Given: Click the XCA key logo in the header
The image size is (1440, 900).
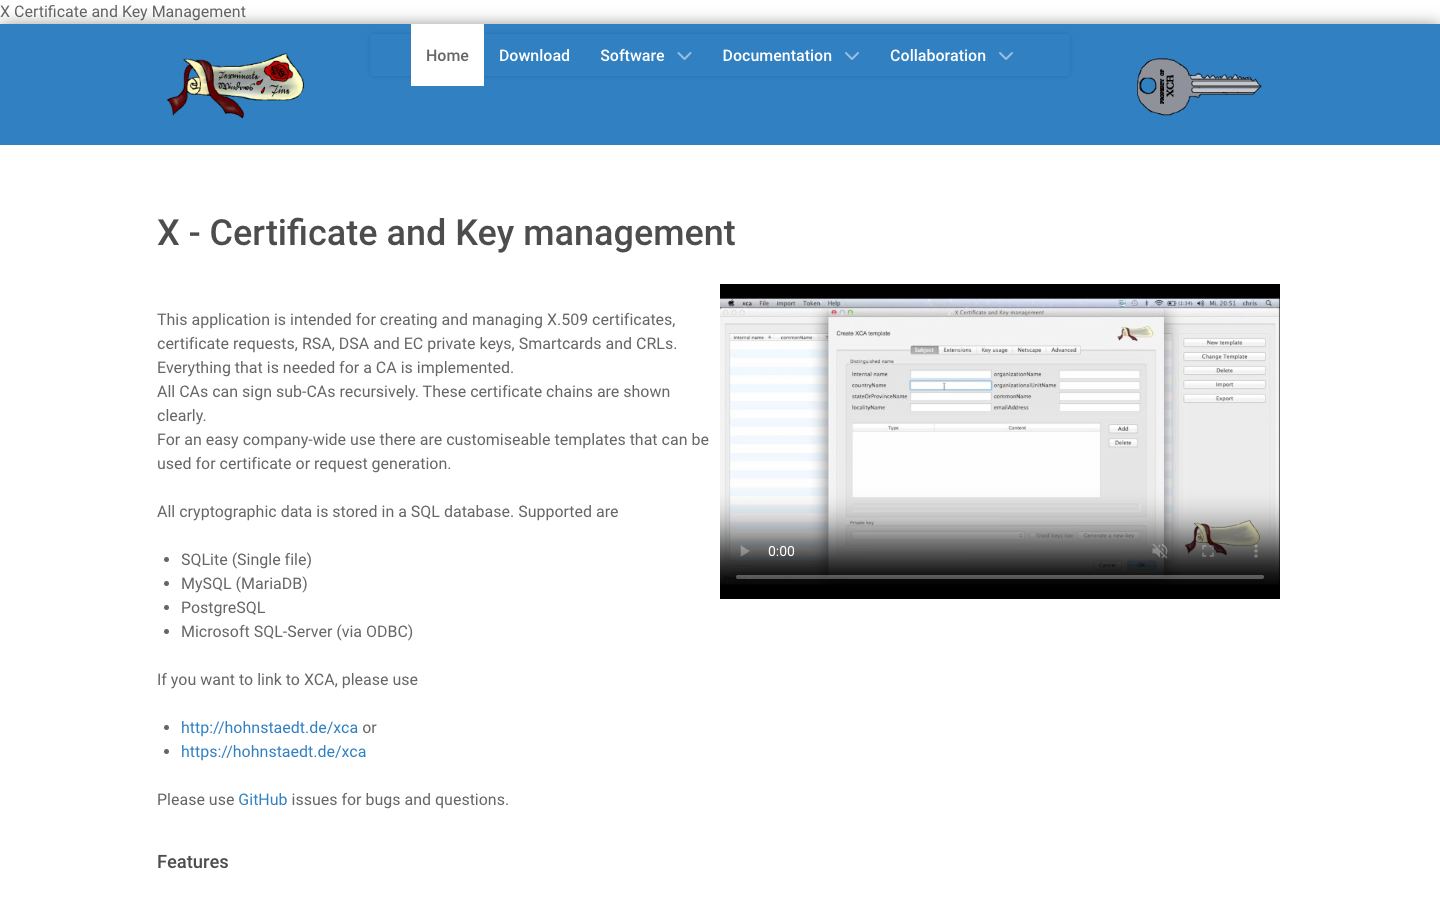Looking at the screenshot, I should [1198, 86].
